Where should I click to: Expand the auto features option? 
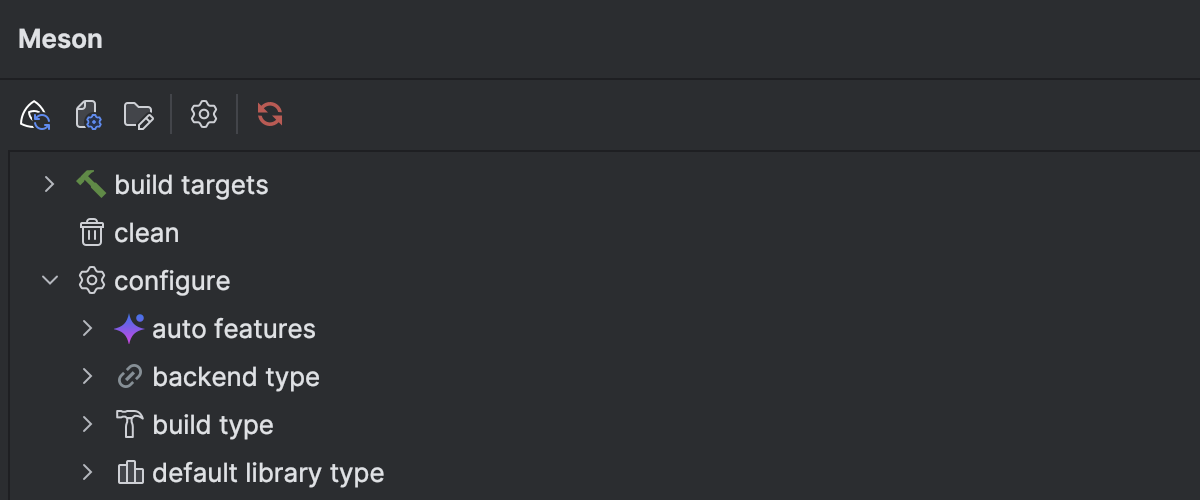[87, 328]
